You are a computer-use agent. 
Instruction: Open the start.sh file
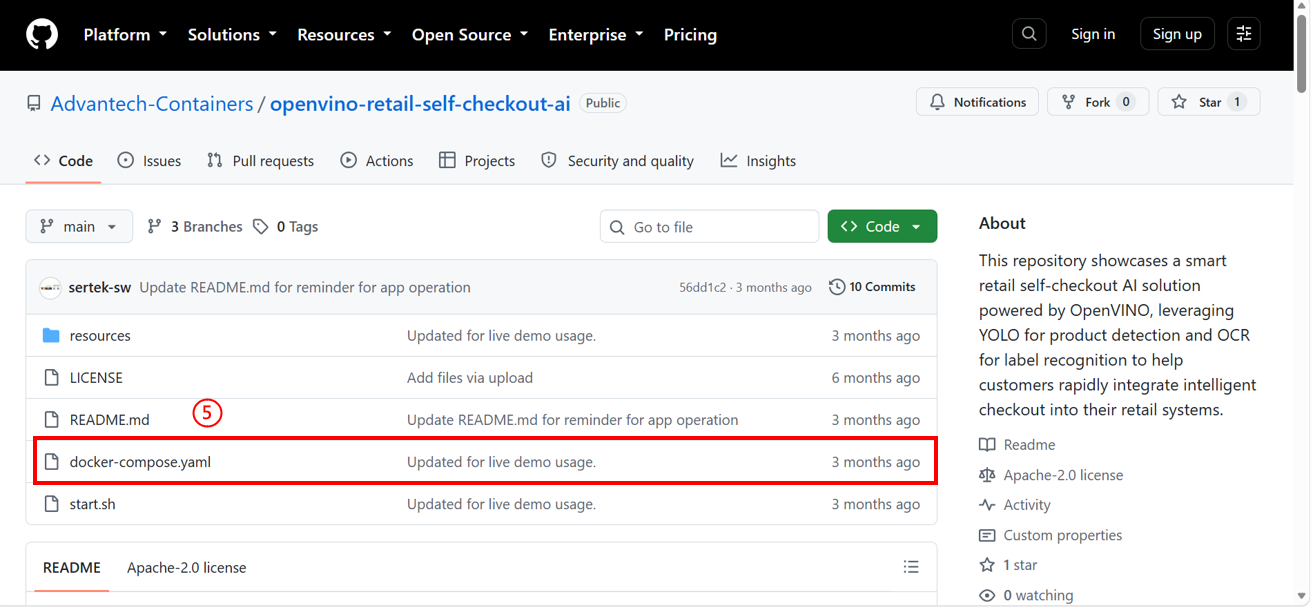[92, 504]
